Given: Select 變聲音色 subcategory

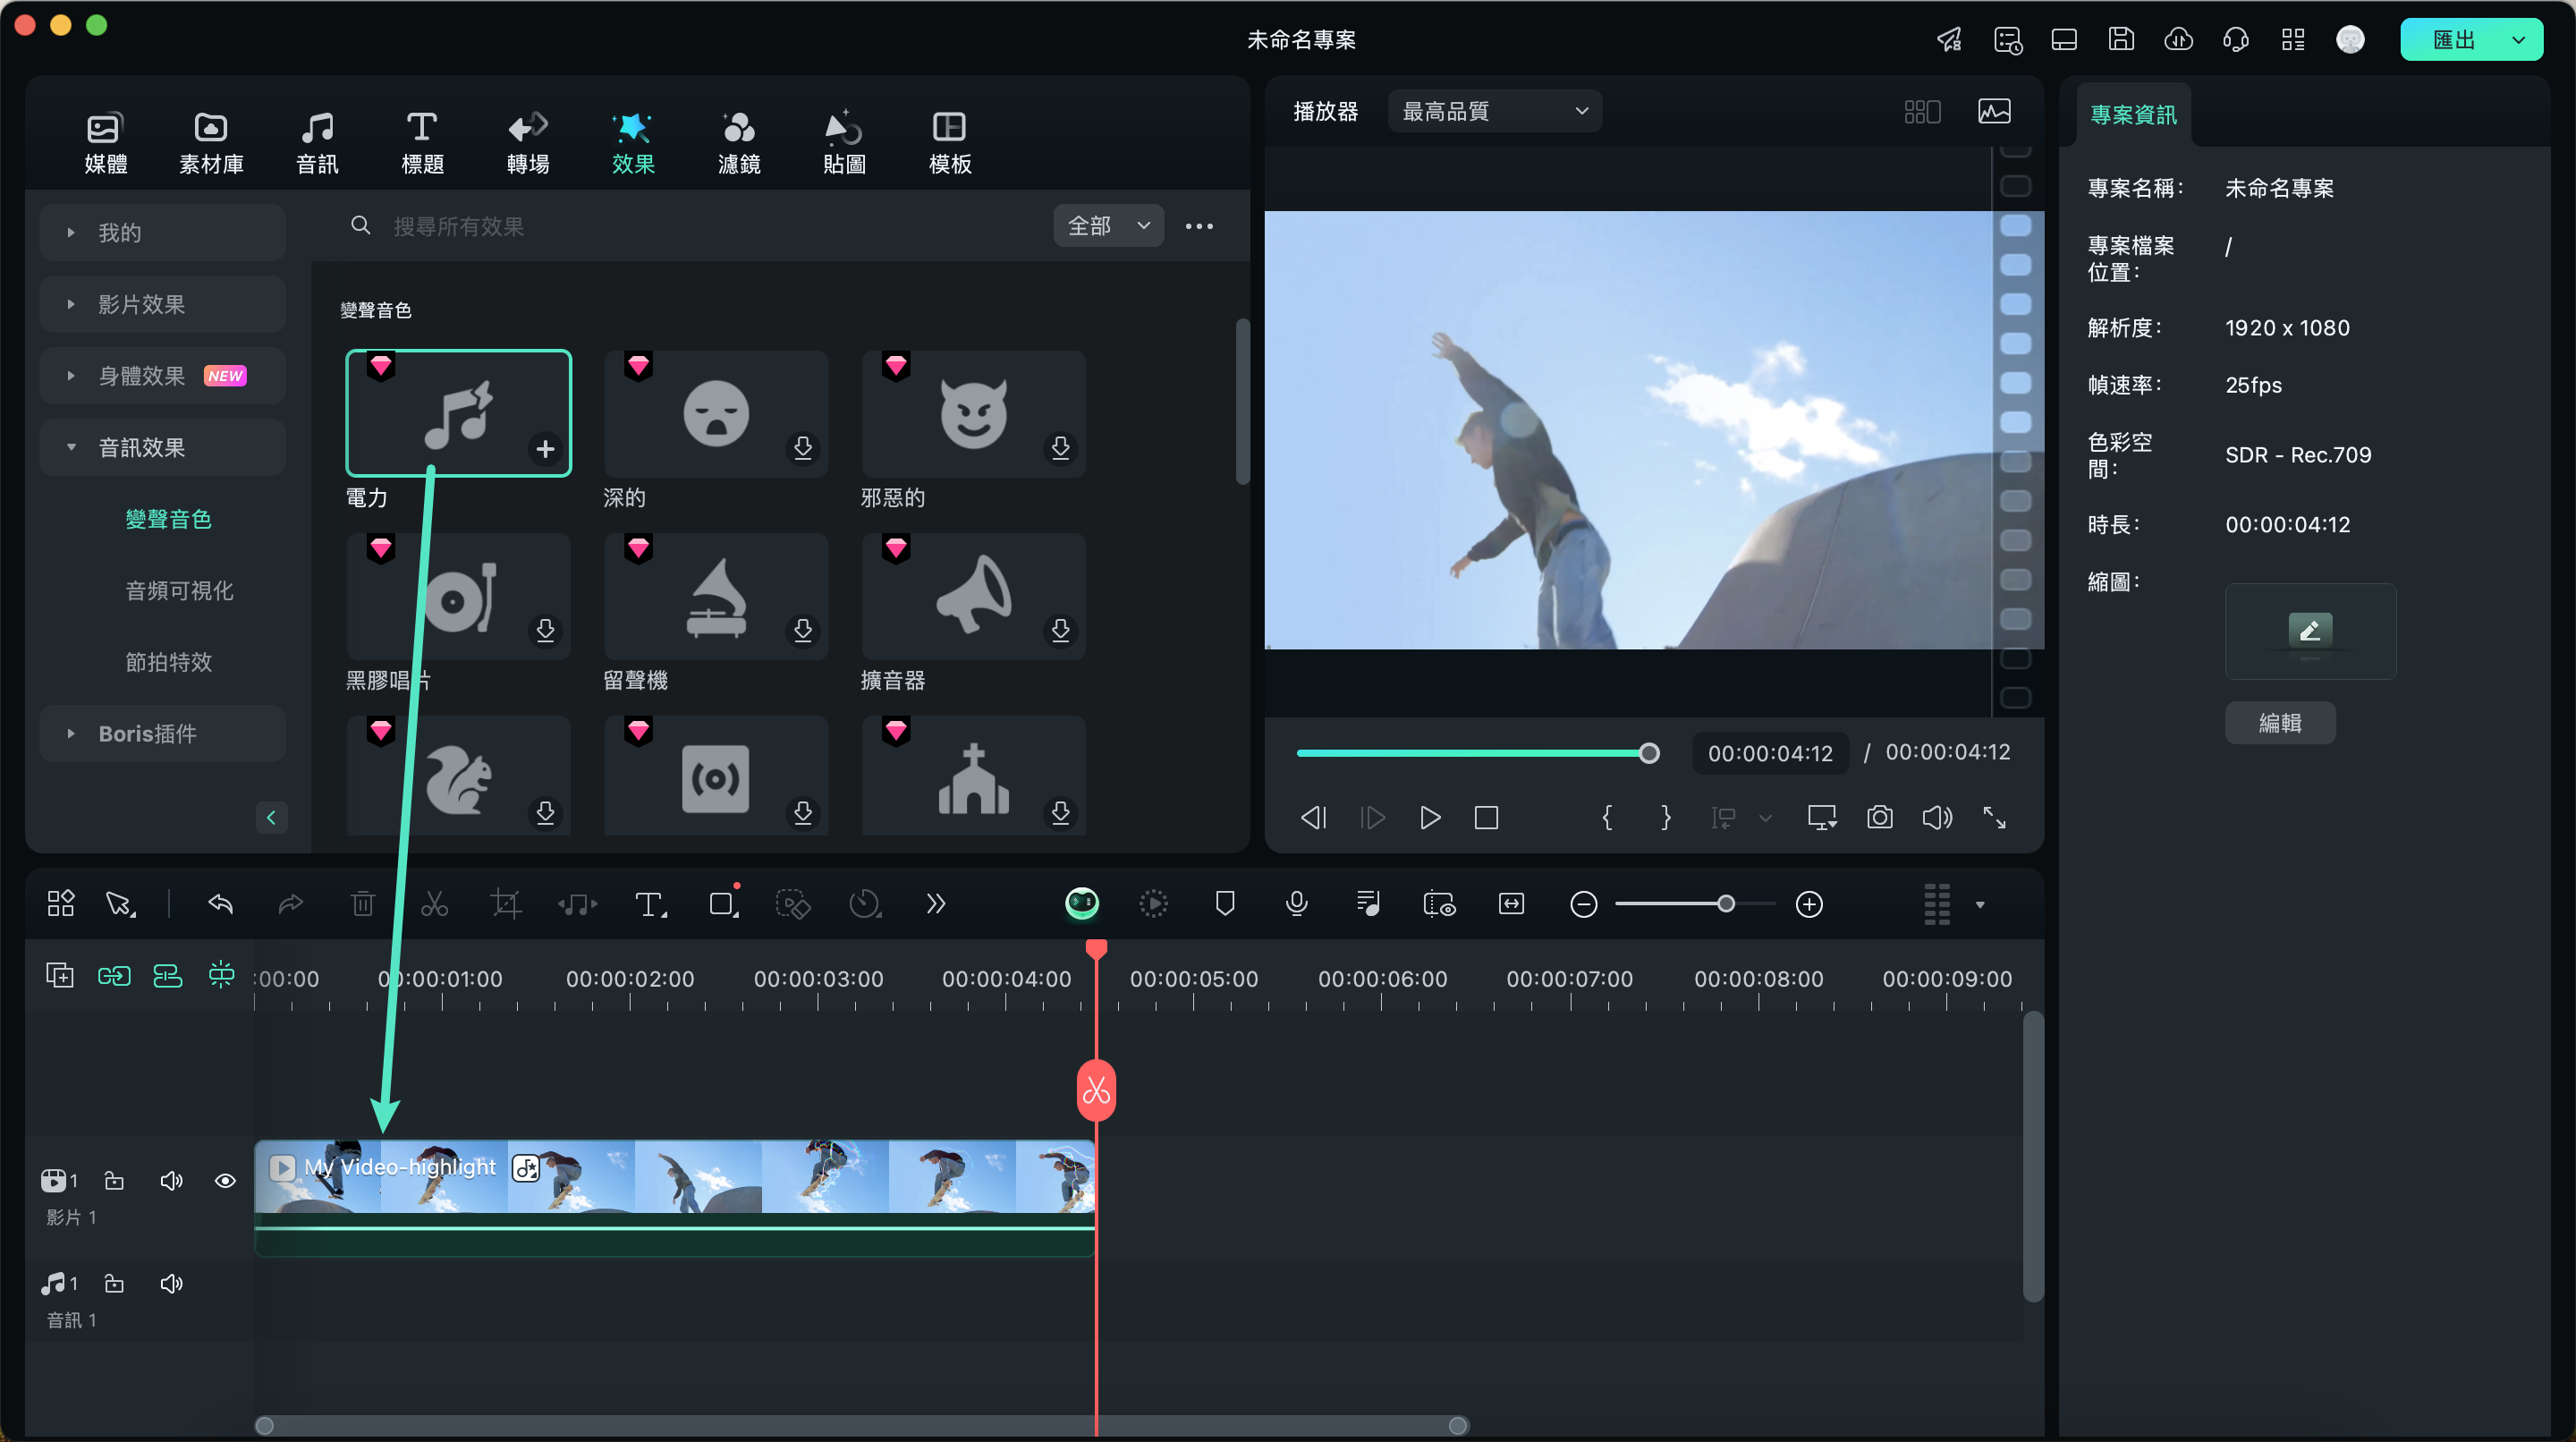Looking at the screenshot, I should pyautogui.click(x=168, y=518).
